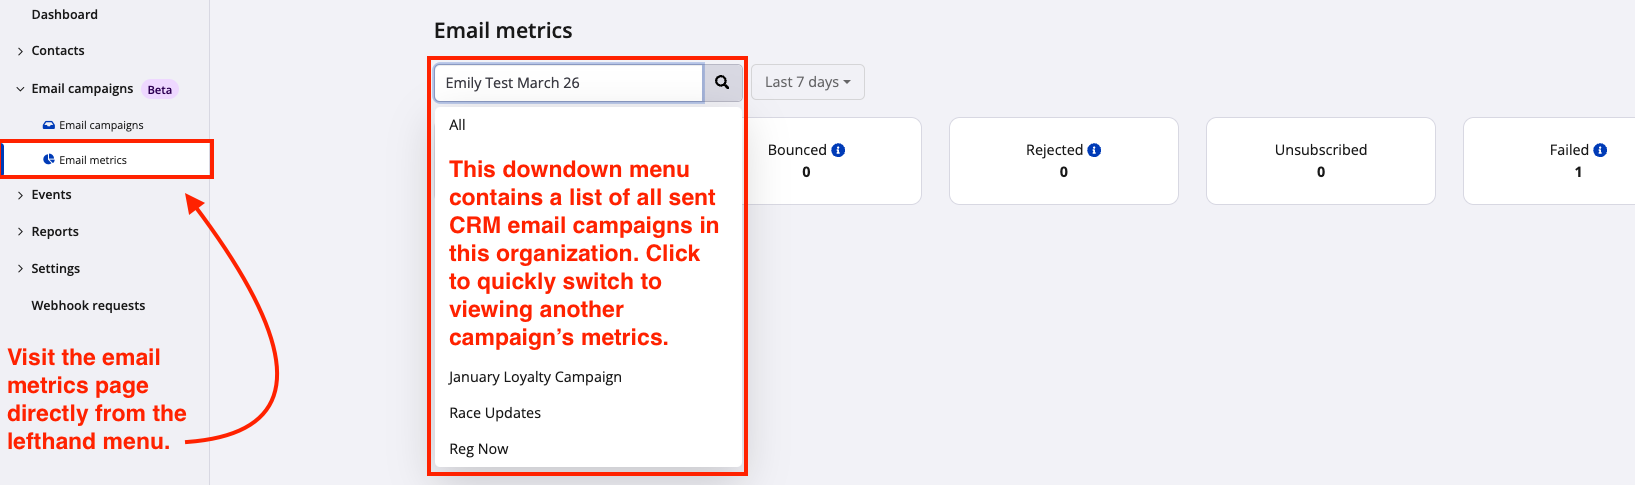Click the Rejected info icon
This screenshot has width=1635, height=485.
pyautogui.click(x=1094, y=150)
